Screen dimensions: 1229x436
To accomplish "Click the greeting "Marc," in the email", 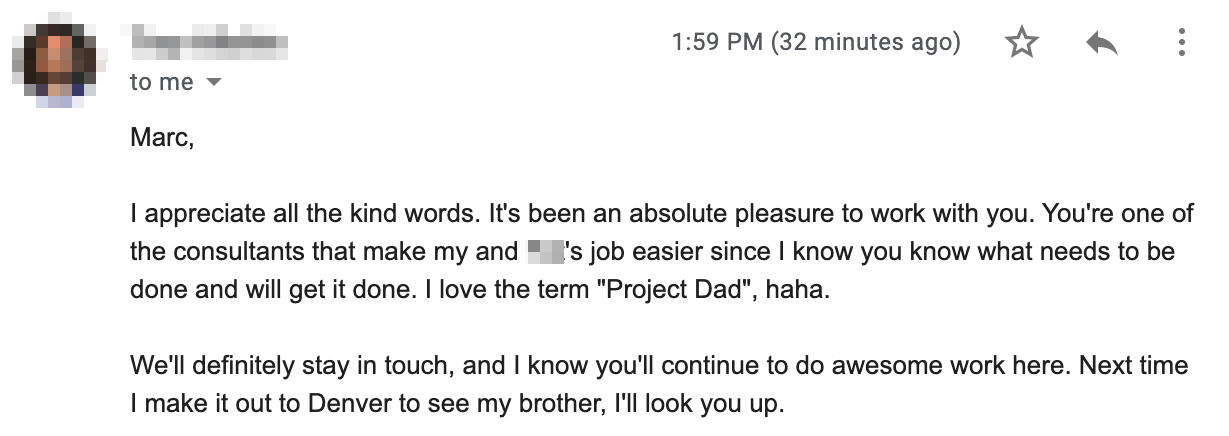I will tap(161, 137).
